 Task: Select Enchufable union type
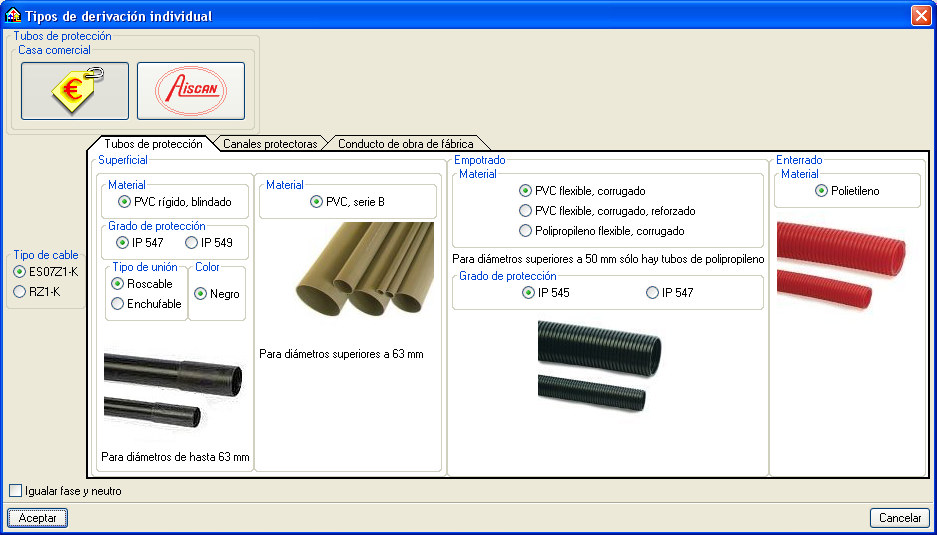tap(146, 304)
